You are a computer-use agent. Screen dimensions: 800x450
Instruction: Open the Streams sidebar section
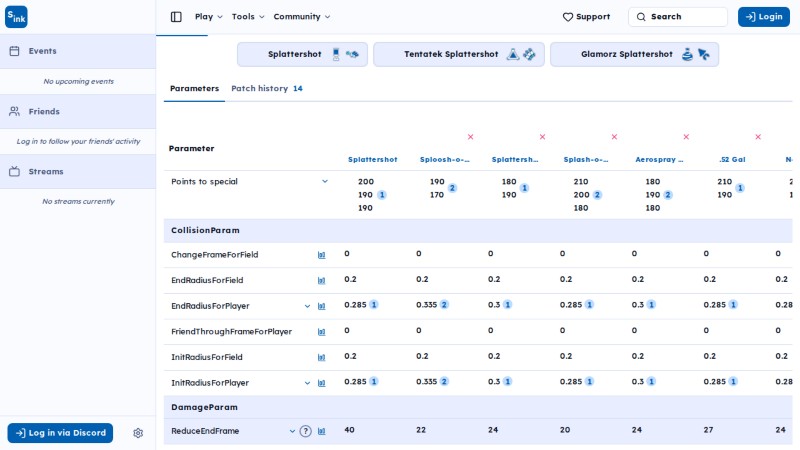coord(78,171)
